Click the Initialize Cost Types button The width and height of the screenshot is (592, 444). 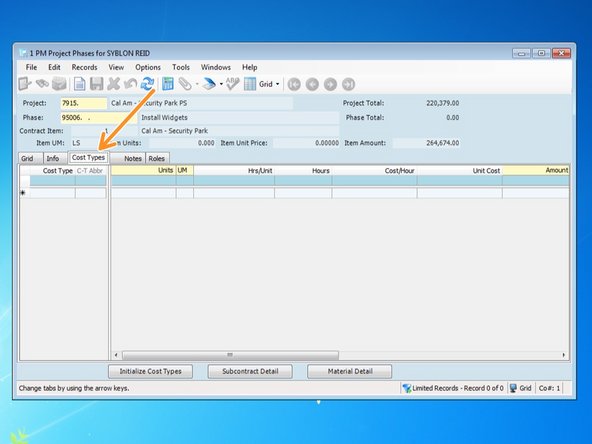tap(151, 372)
